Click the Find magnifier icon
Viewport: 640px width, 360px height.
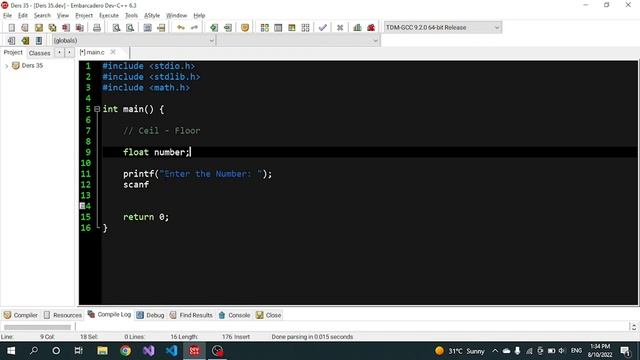pos(116,28)
